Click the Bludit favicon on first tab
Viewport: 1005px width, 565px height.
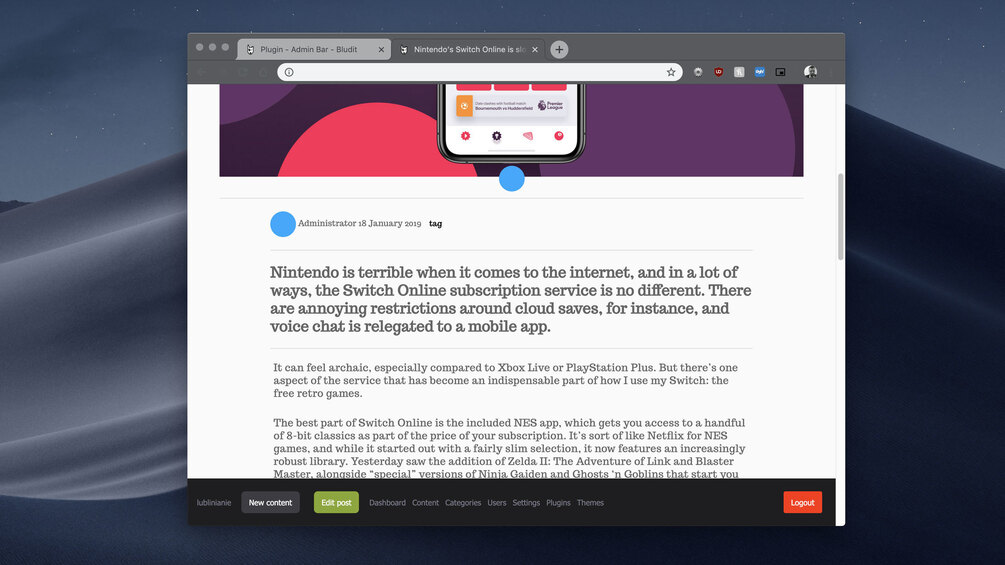(250, 49)
